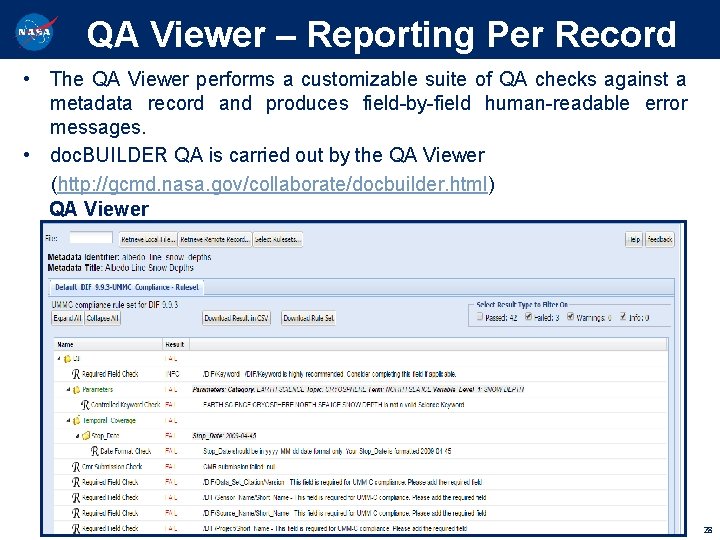Viewport: 720px width, 540px height.
Task: Select the Stop_Date tree label
Action: click(x=106, y=436)
